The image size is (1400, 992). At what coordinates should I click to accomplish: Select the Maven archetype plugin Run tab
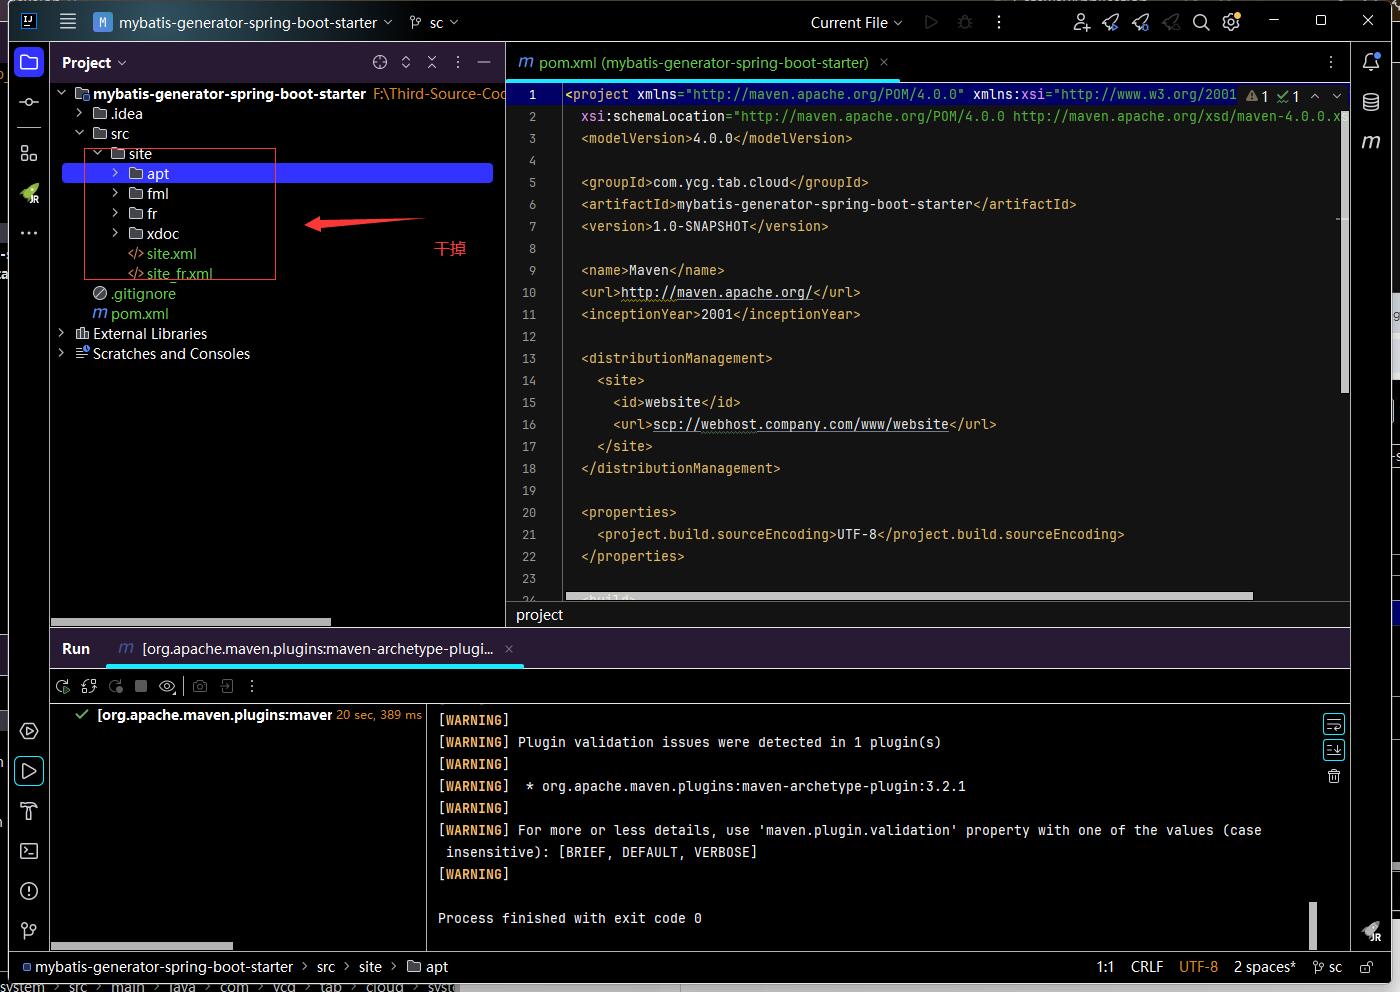tap(317, 649)
